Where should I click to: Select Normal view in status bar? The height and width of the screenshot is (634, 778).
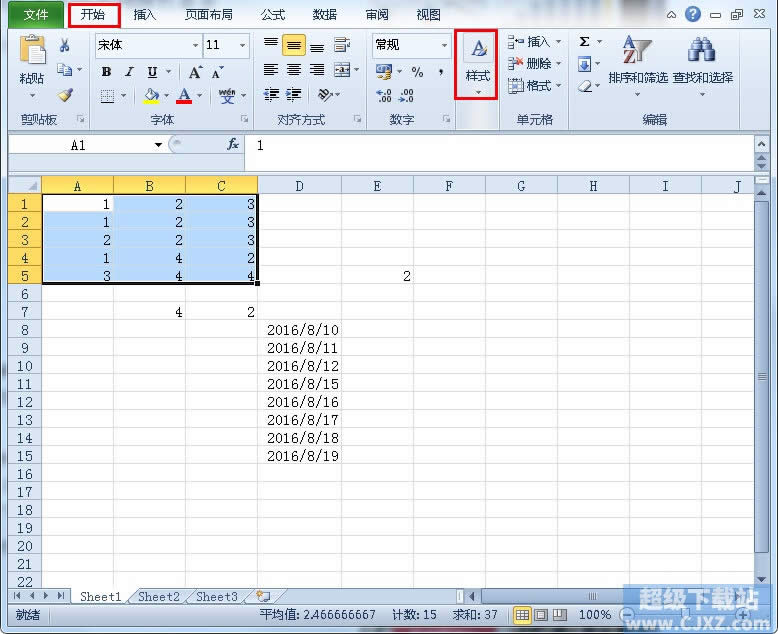pyautogui.click(x=522, y=615)
